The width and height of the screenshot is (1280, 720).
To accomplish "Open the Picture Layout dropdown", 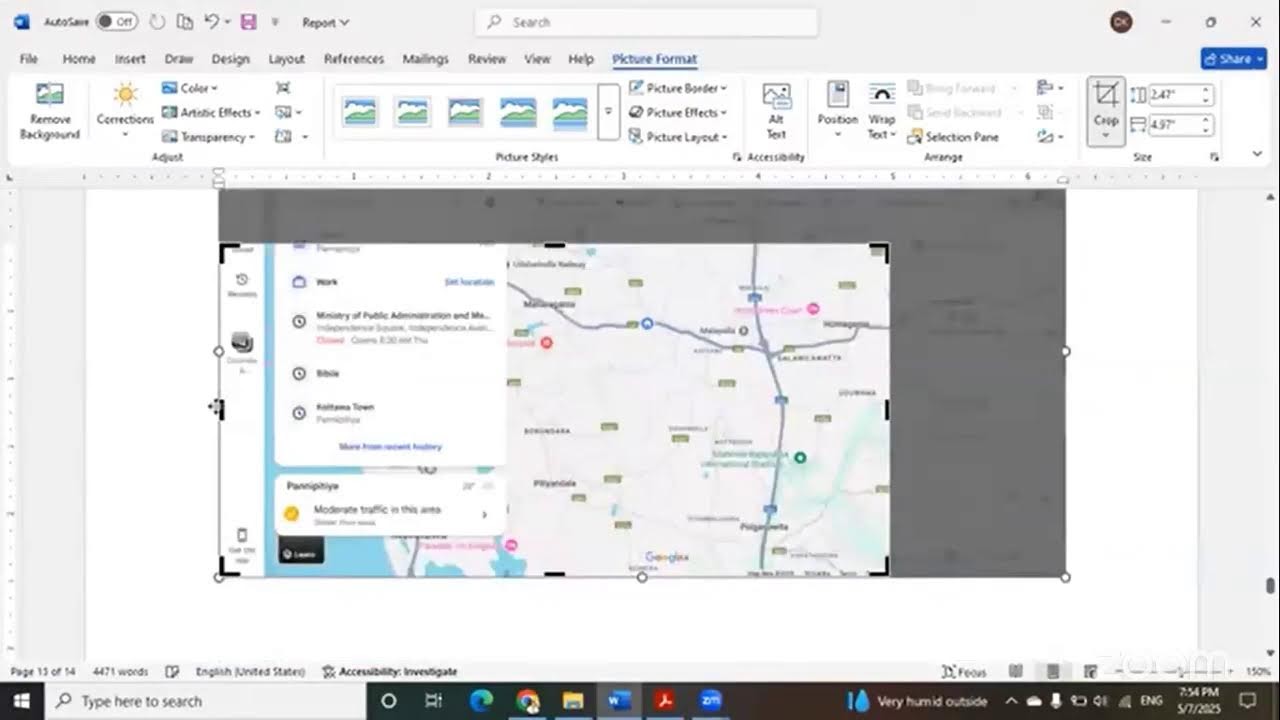I will (x=677, y=137).
